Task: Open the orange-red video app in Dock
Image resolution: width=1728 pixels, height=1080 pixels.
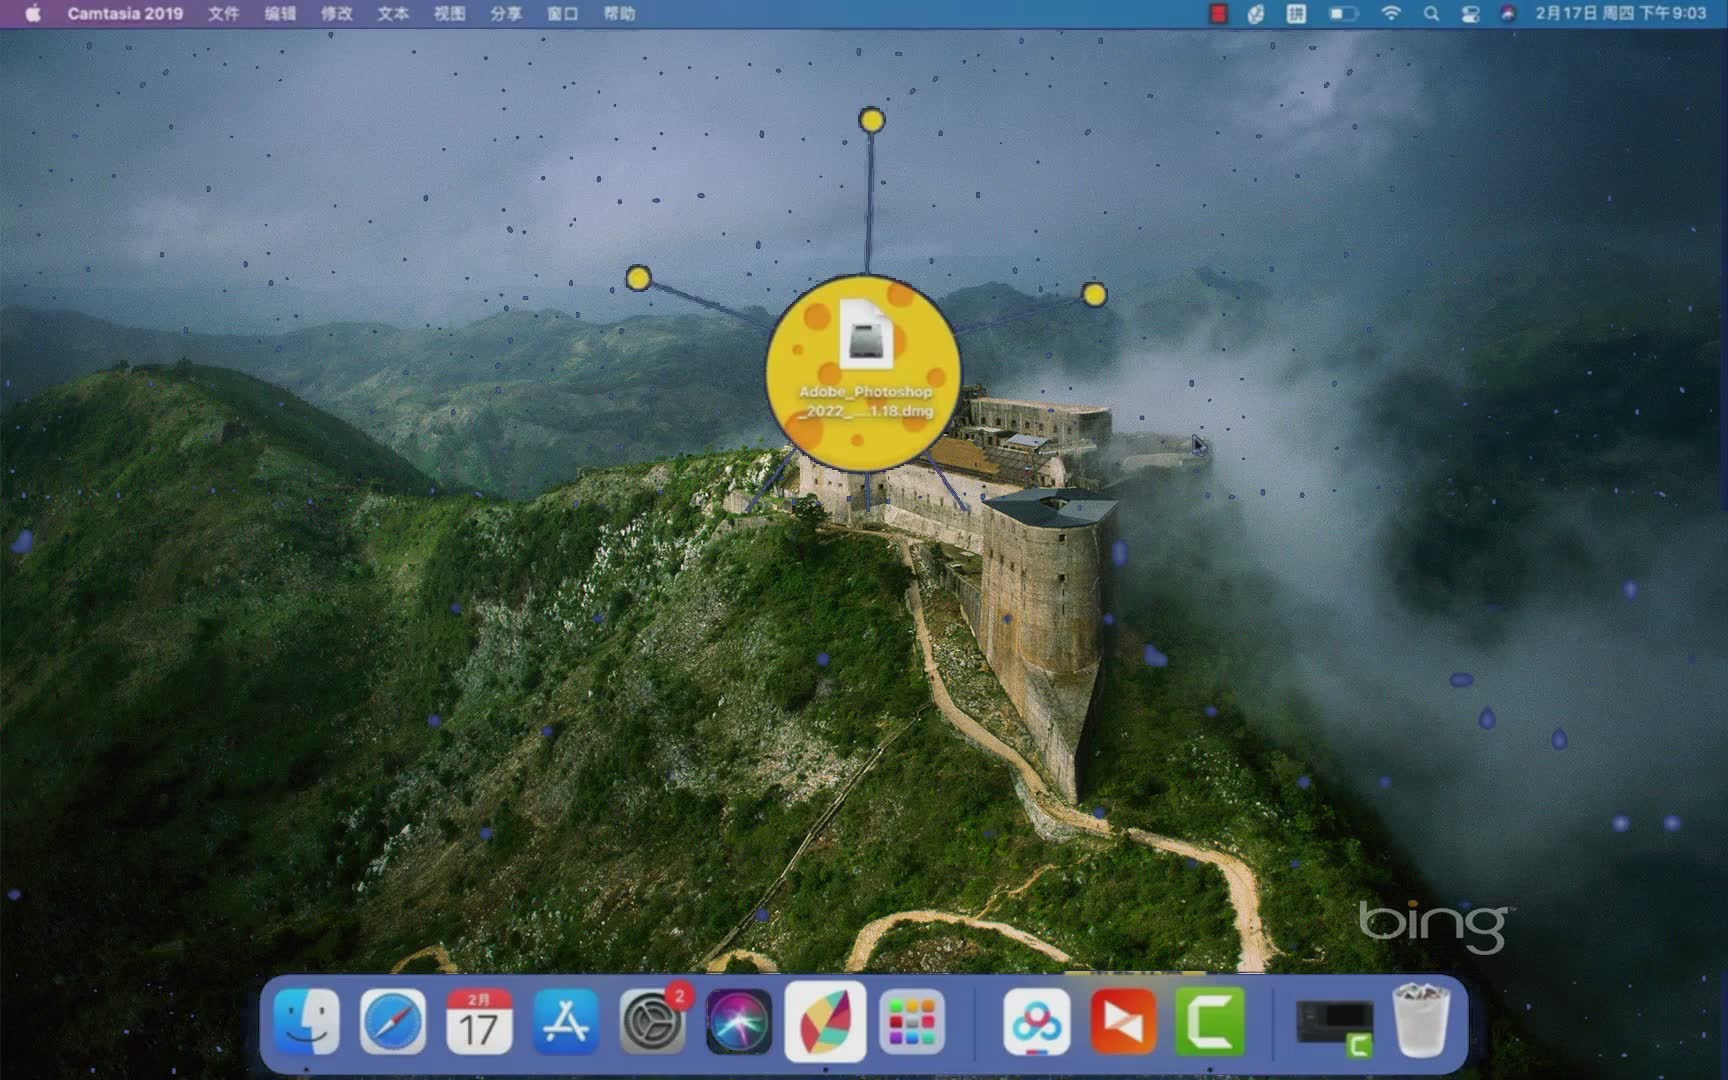Action: coord(1123,1021)
